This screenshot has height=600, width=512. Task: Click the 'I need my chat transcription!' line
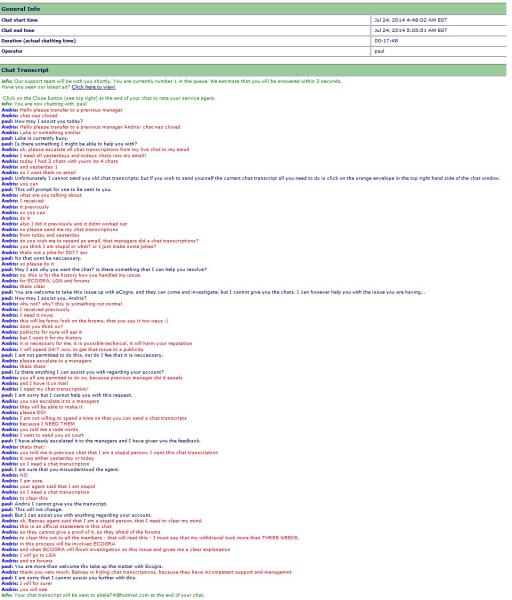(45, 389)
